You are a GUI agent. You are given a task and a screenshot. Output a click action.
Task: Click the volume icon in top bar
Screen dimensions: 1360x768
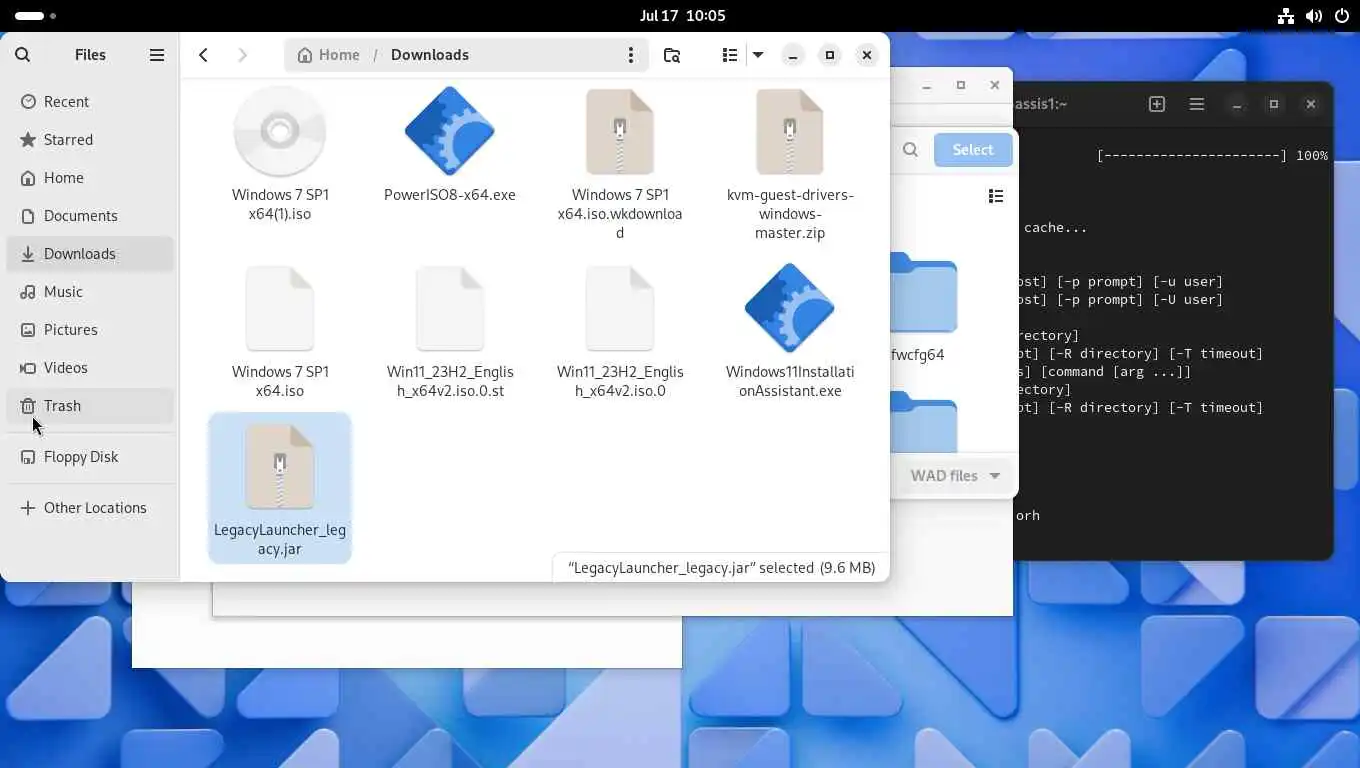click(1314, 16)
